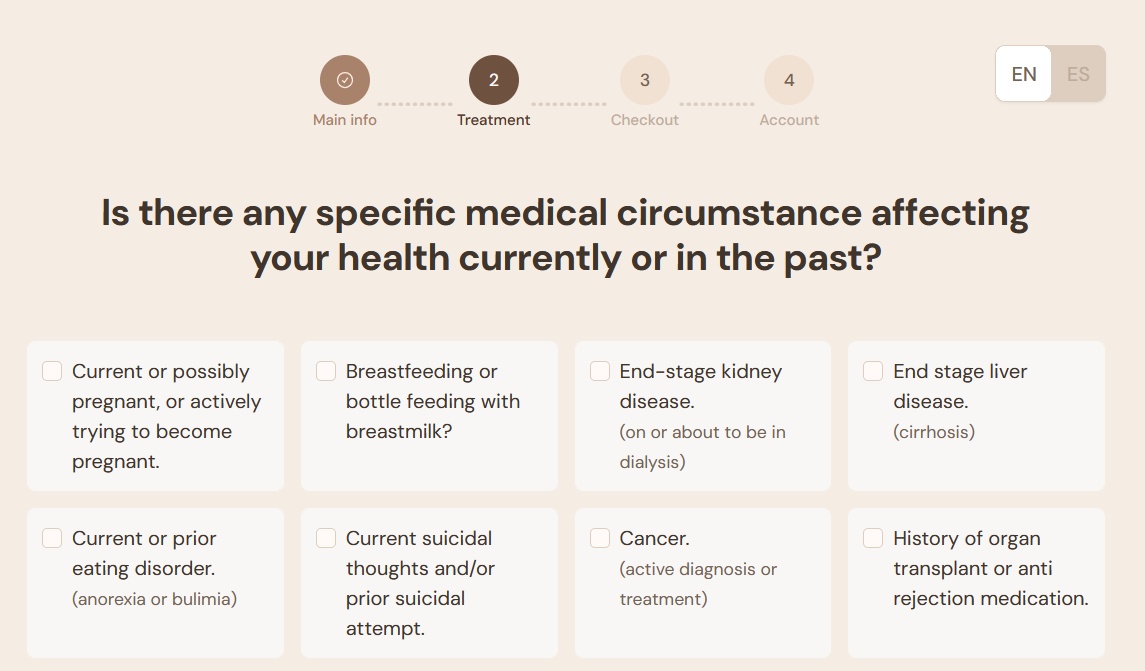Select the cirrhosis liver disease card

(x=976, y=415)
